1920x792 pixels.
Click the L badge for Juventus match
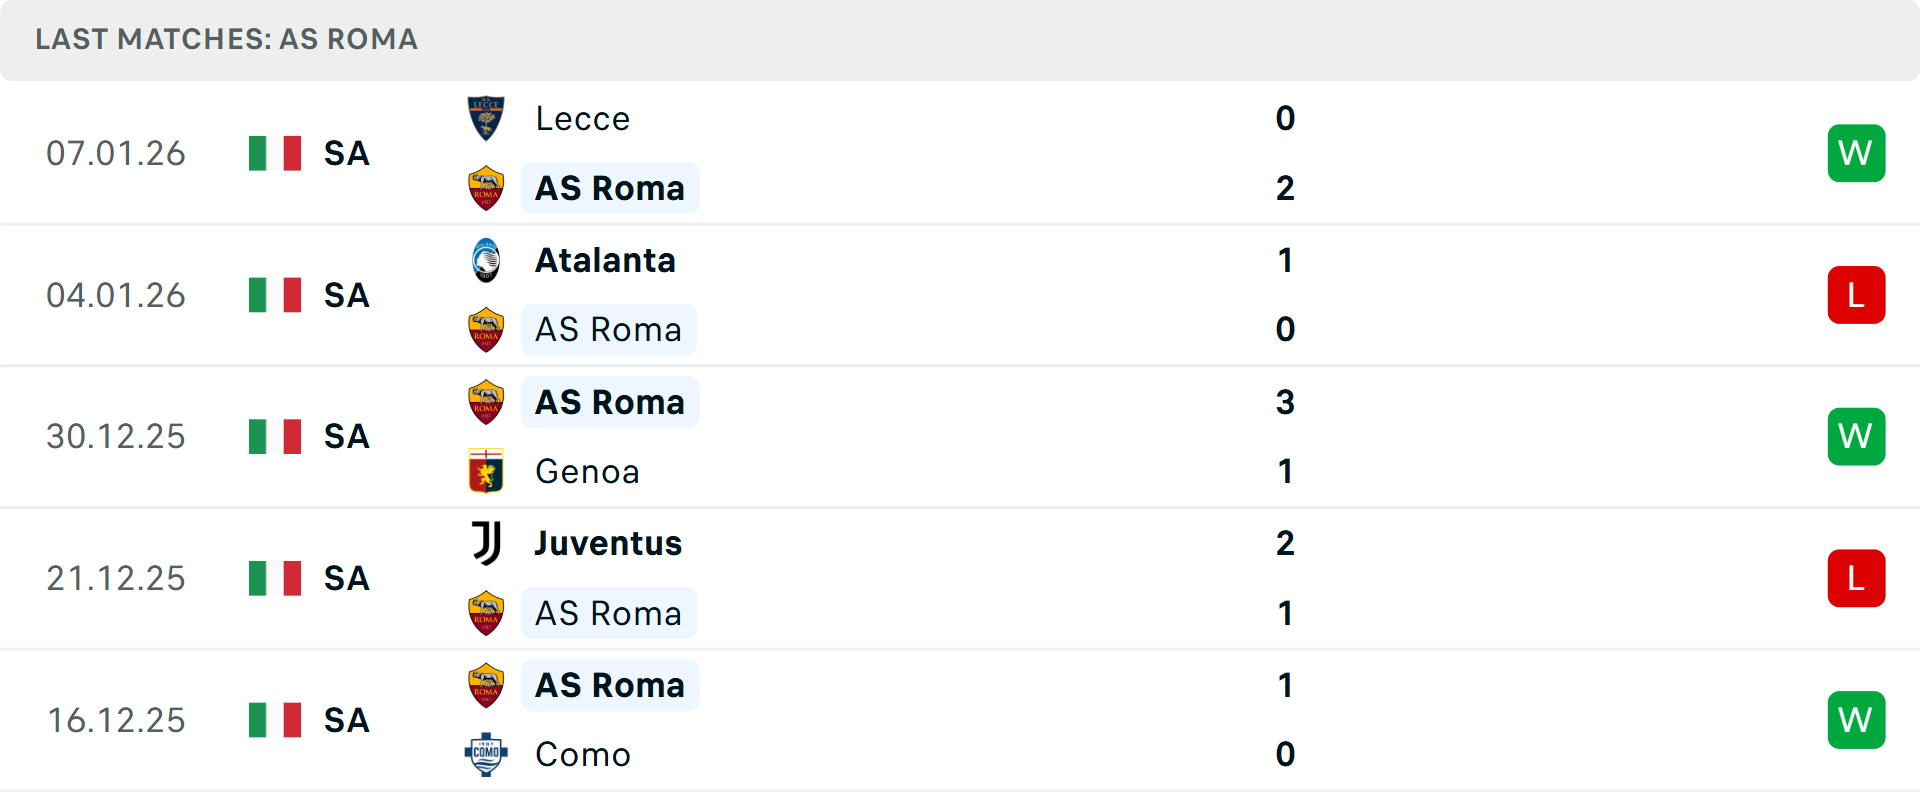pos(1856,578)
